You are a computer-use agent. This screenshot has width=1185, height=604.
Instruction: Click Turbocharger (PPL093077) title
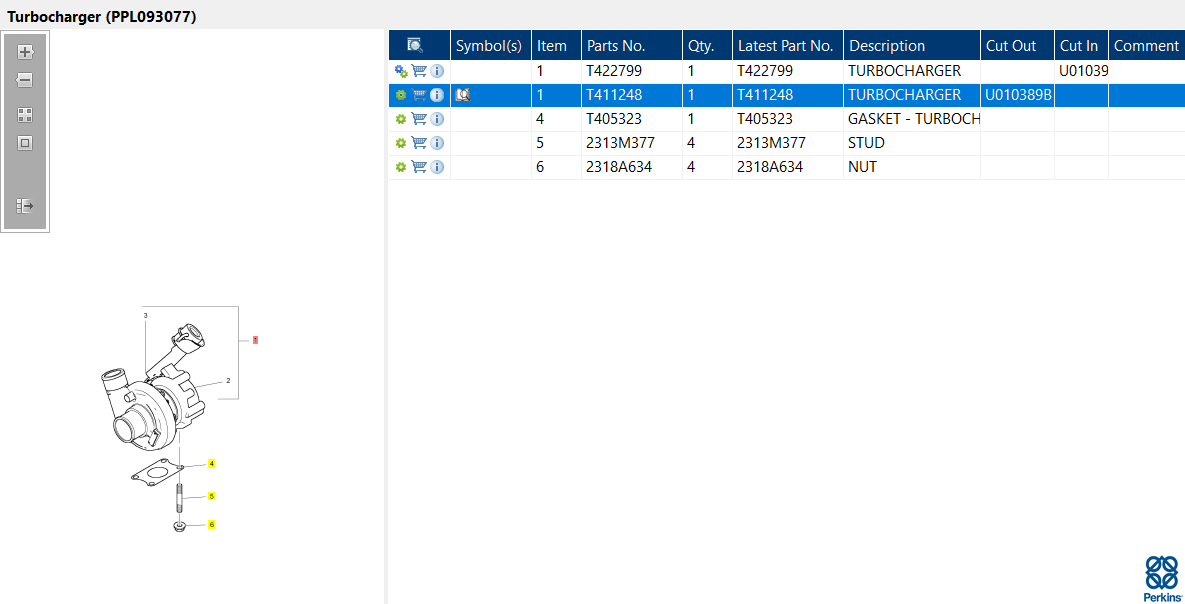(101, 17)
